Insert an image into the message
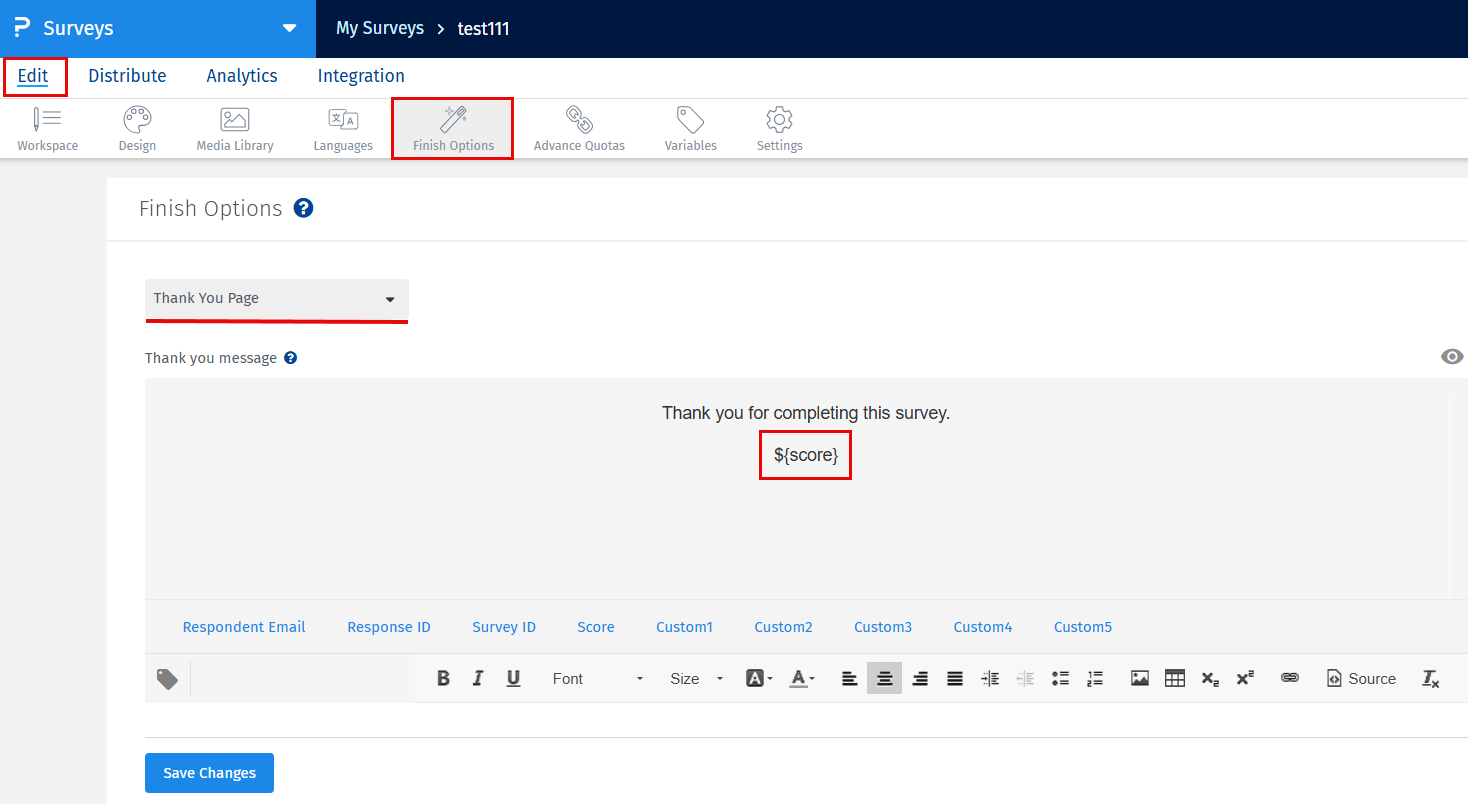 1140,678
